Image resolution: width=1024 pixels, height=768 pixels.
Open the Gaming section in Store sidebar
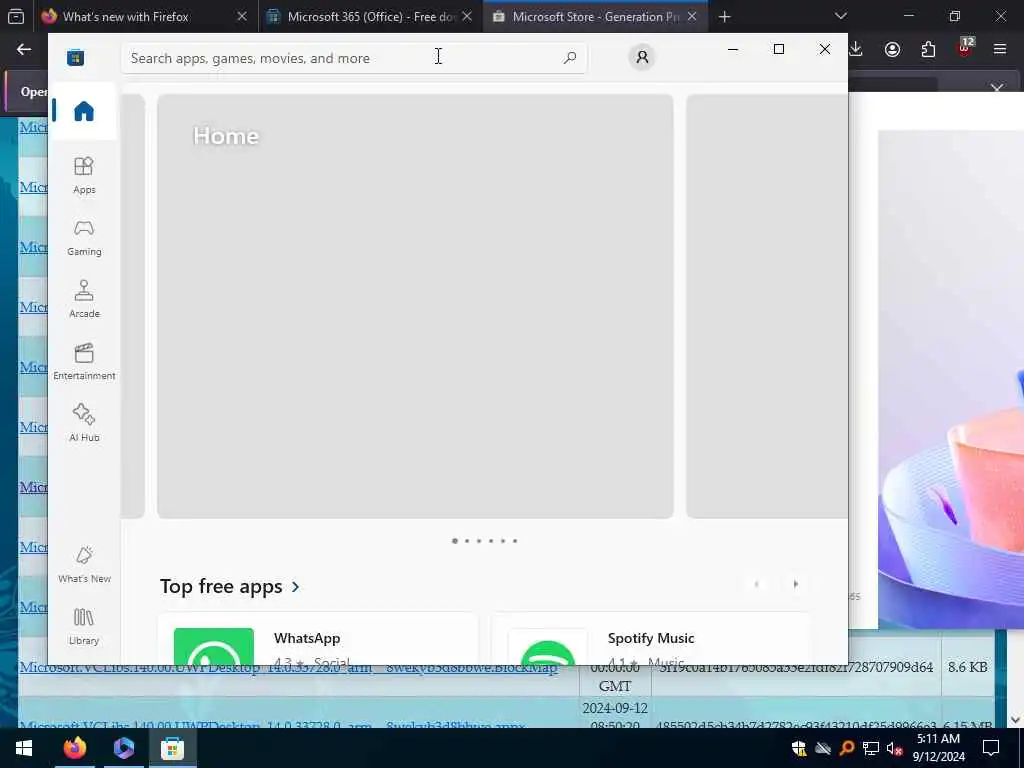click(x=84, y=237)
